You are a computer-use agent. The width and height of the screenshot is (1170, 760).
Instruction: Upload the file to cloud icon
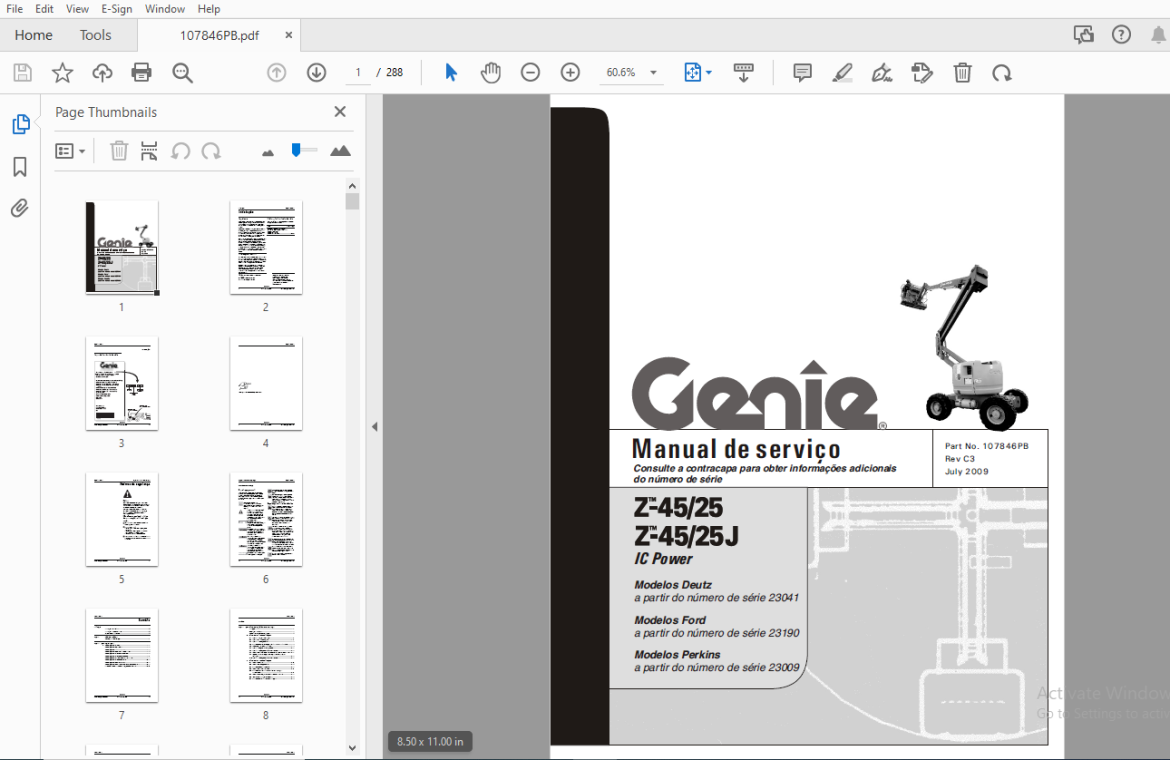tap(102, 72)
